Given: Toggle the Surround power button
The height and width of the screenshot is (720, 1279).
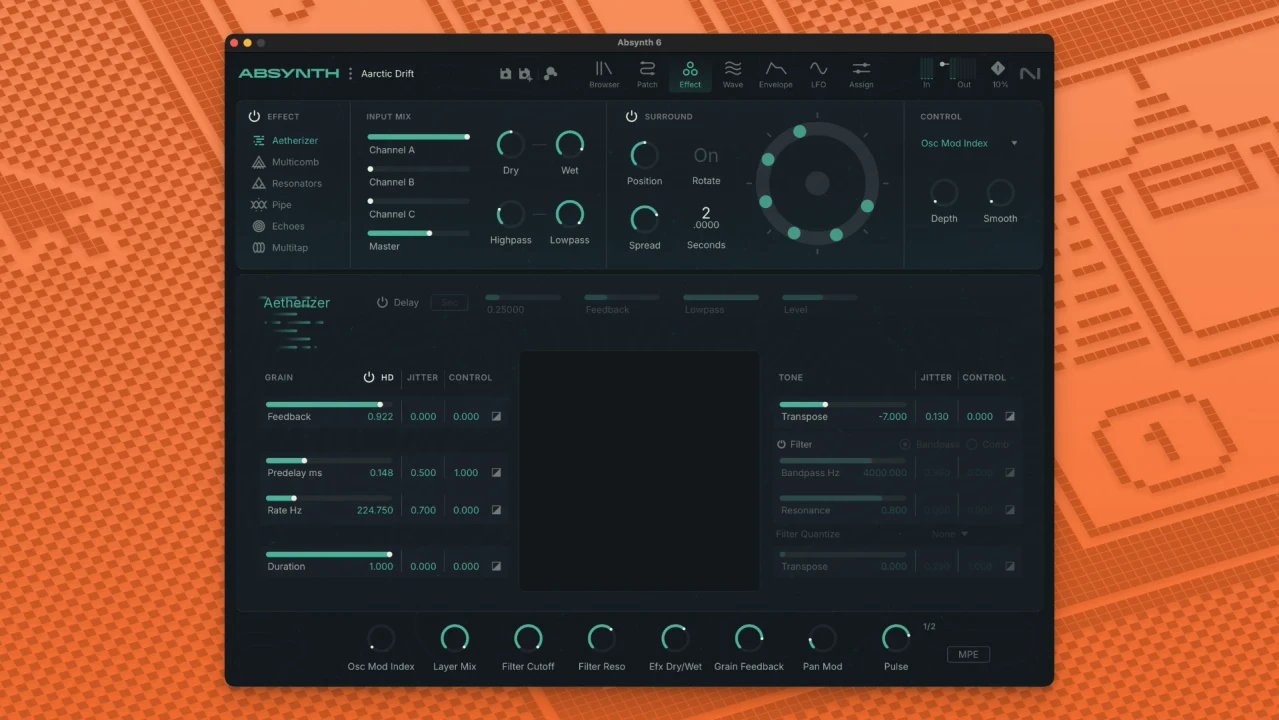Looking at the screenshot, I should [x=631, y=117].
